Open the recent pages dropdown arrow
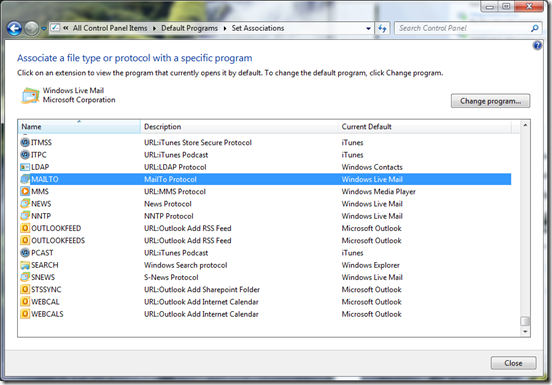 pyautogui.click(x=44, y=29)
